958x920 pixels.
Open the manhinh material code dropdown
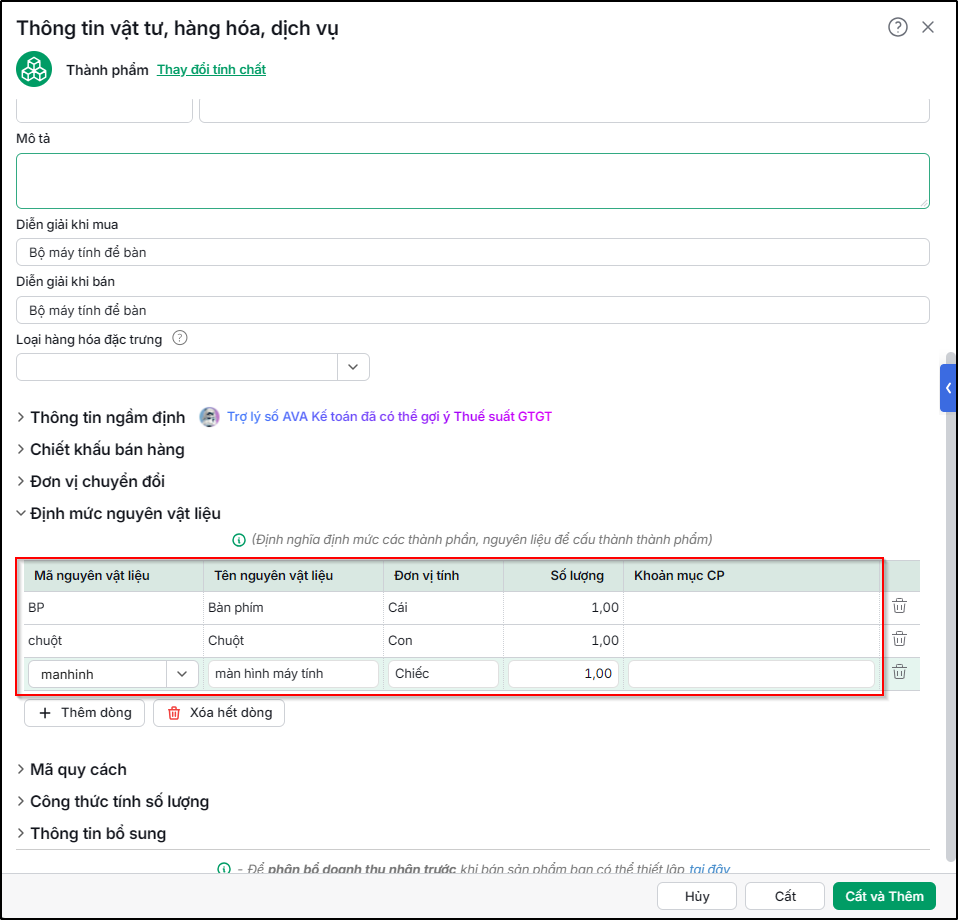182,674
